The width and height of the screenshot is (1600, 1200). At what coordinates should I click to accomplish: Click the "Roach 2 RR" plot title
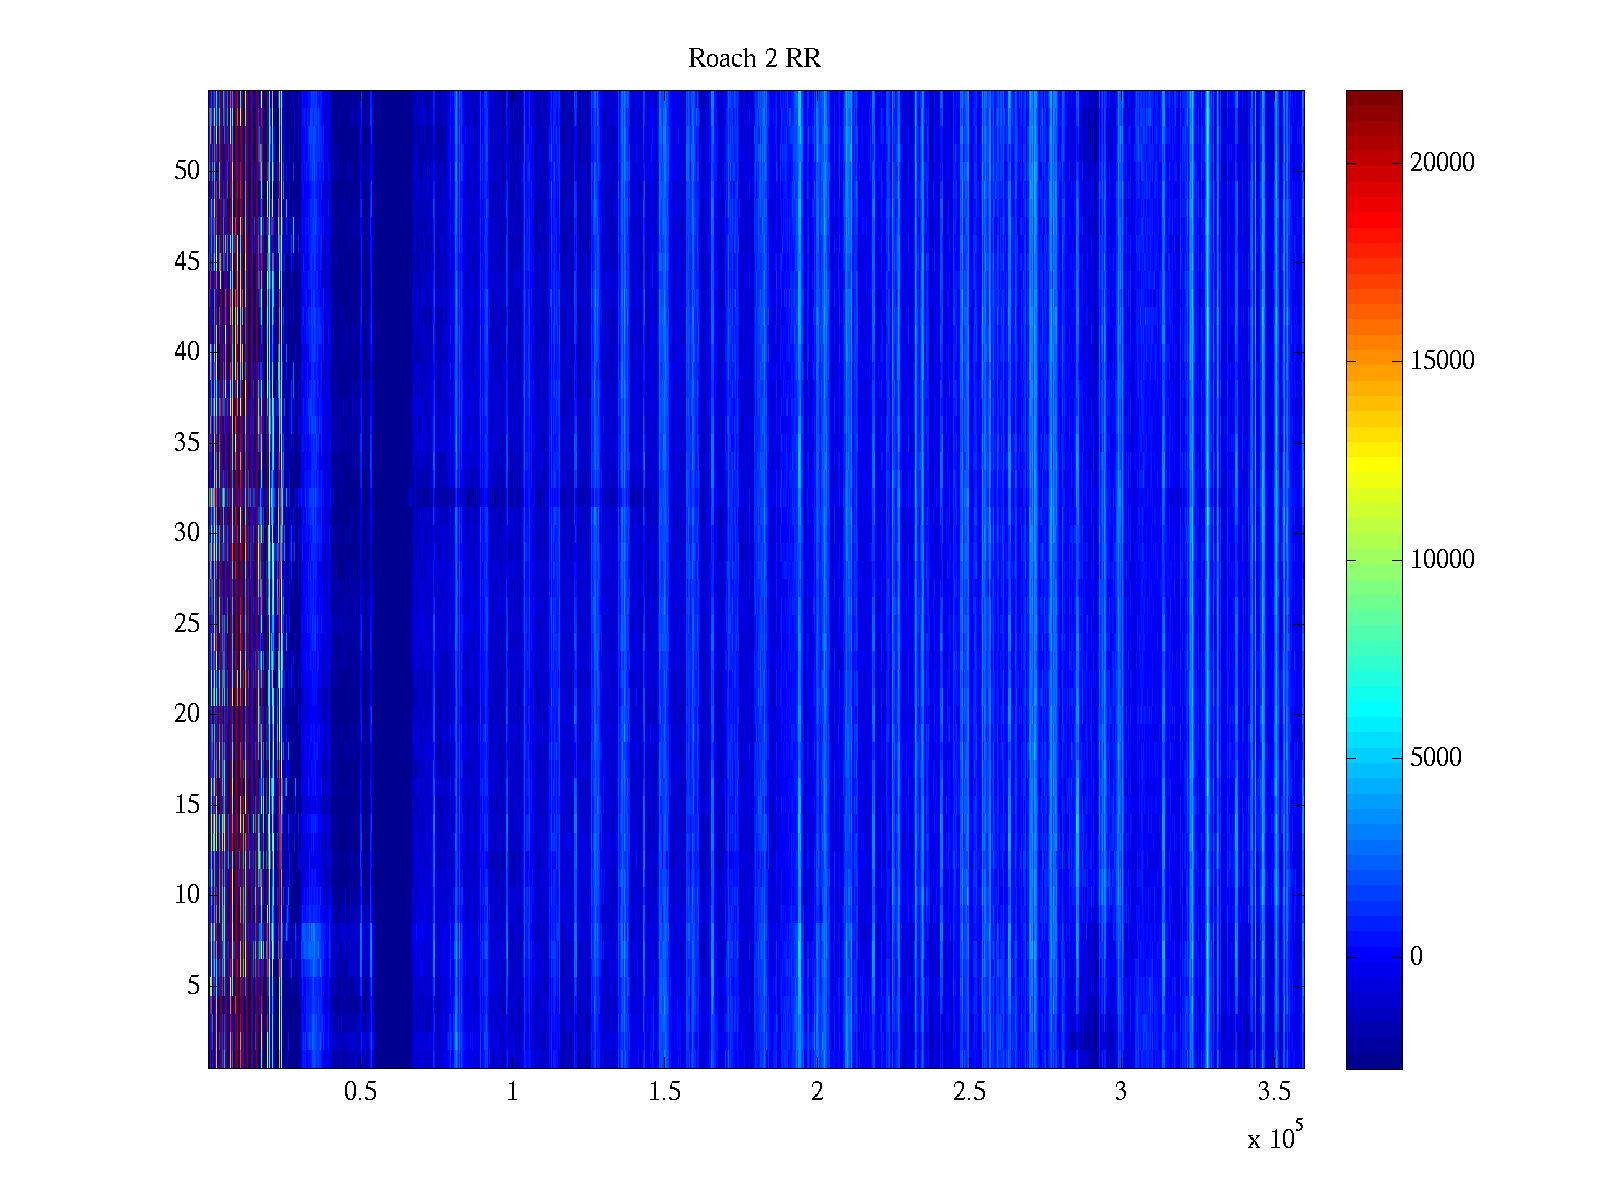(754, 59)
